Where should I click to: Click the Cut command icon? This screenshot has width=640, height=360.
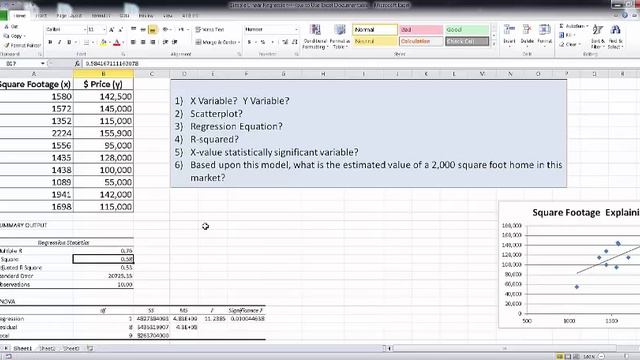pyautogui.click(x=7, y=26)
